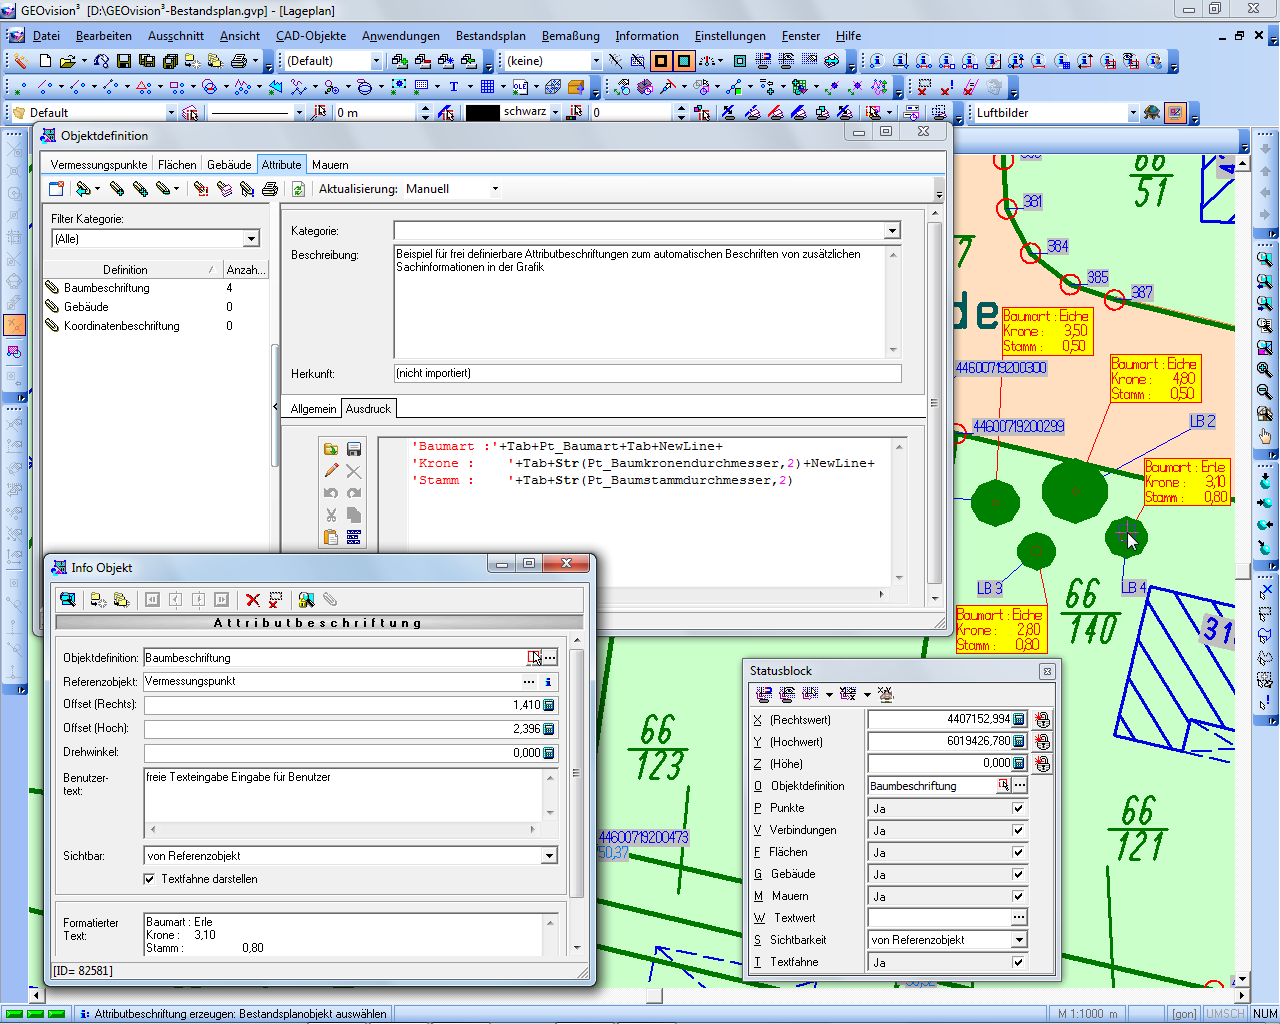
Task: Click pick-object icon beside Statusblock Objektdefinition
Action: coord(1003,786)
